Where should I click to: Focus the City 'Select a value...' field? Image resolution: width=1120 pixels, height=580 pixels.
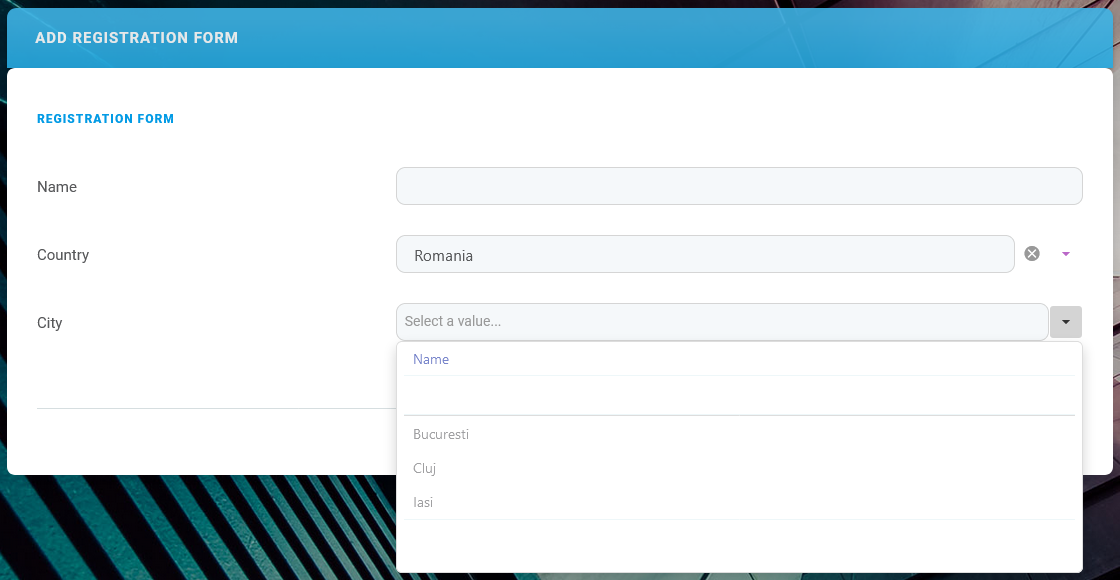(x=721, y=322)
